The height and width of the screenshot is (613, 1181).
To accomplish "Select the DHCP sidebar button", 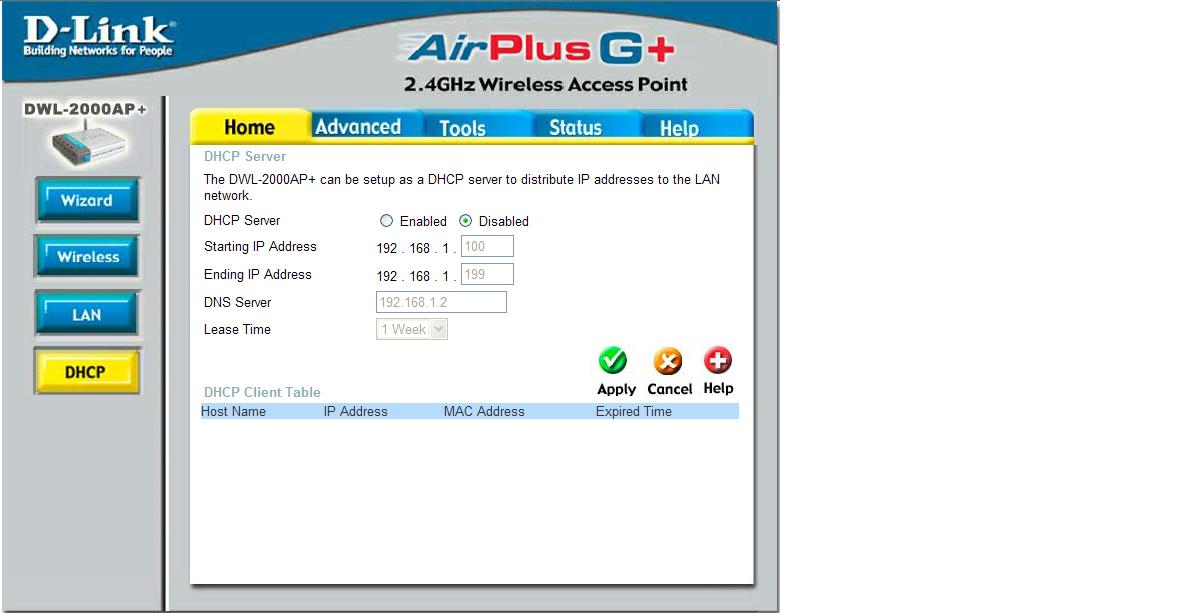I will 87,371.
